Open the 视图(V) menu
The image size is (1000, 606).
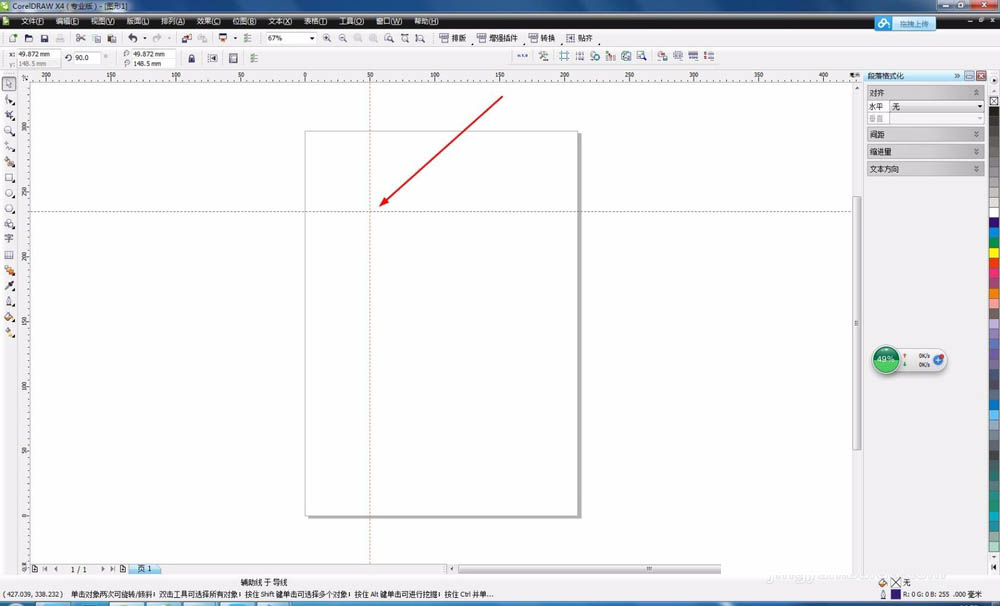[103, 21]
